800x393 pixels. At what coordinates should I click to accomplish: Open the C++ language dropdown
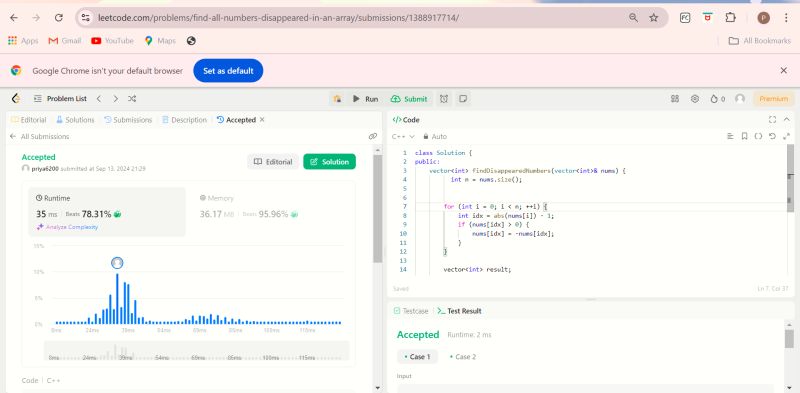click(403, 137)
